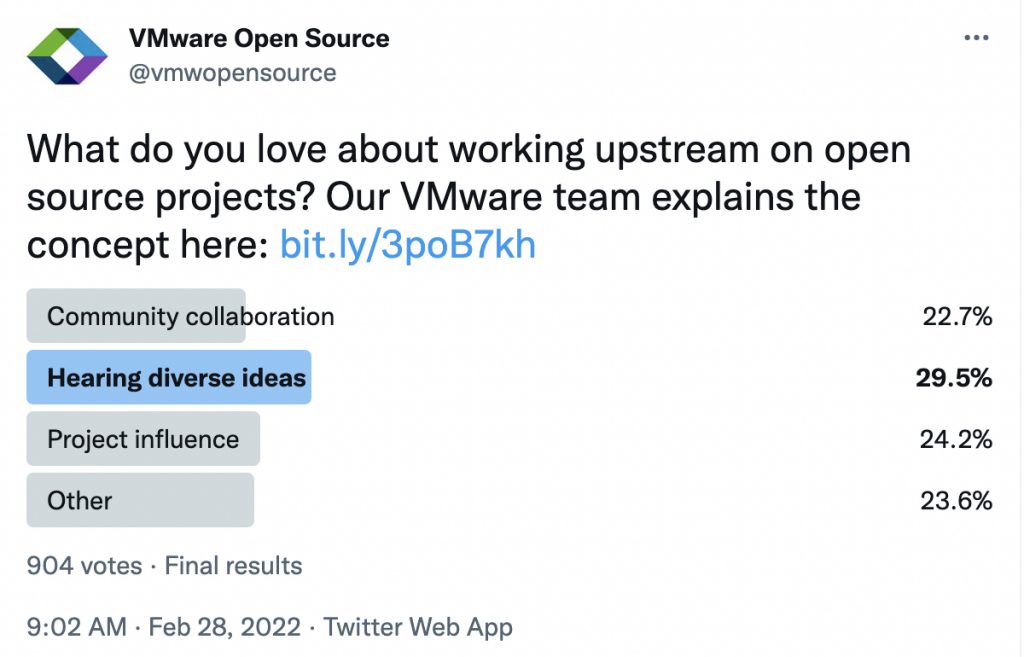The width and height of the screenshot is (1024, 657).
Task: Click the 22.7% result percentage
Action: (957, 317)
